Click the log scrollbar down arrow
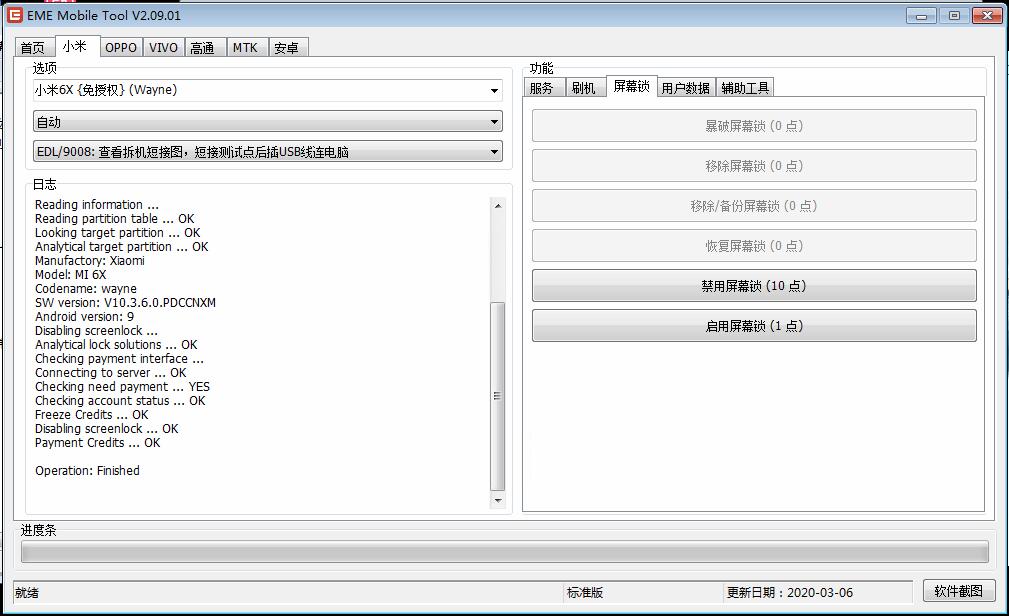 (x=497, y=500)
